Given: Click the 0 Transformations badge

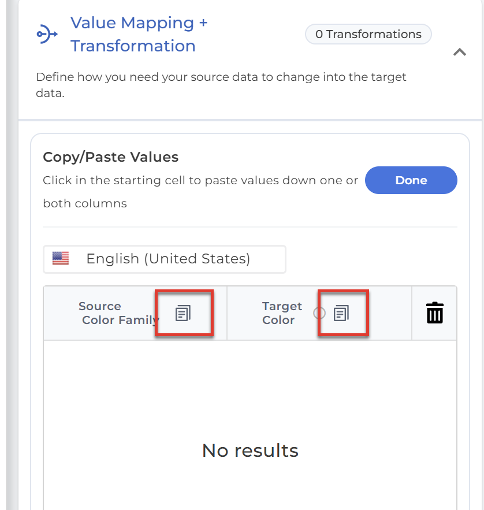Looking at the screenshot, I should (x=368, y=34).
